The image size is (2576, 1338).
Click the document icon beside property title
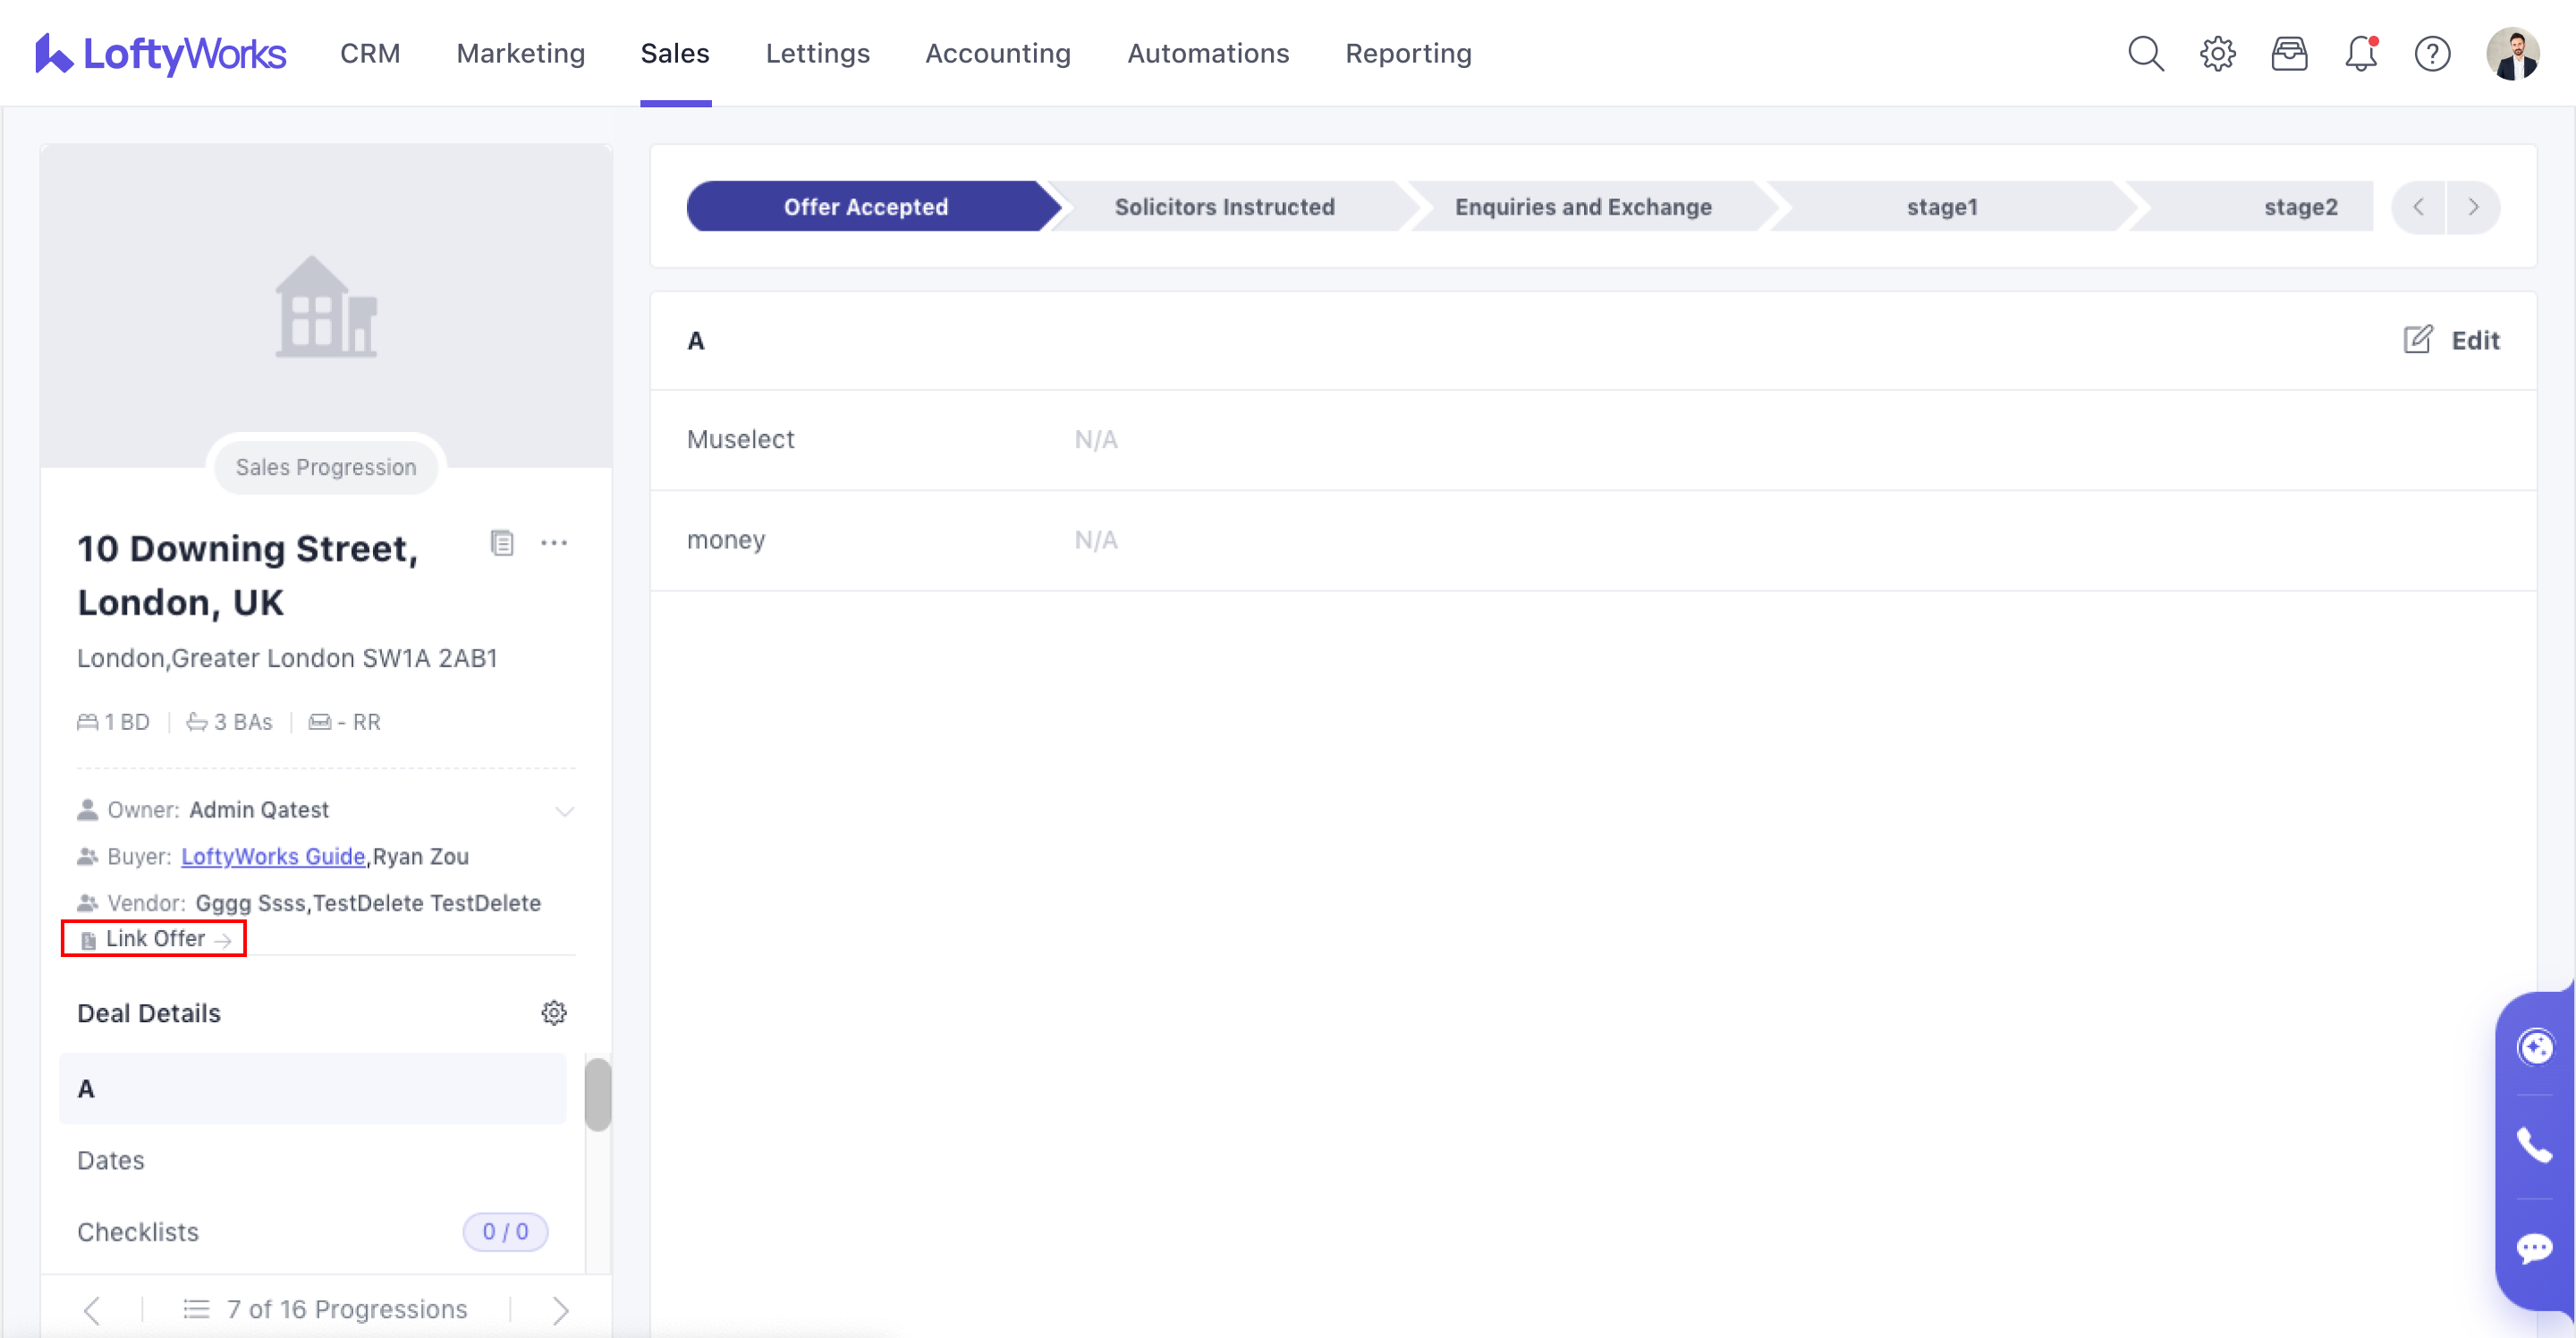pos(502,543)
